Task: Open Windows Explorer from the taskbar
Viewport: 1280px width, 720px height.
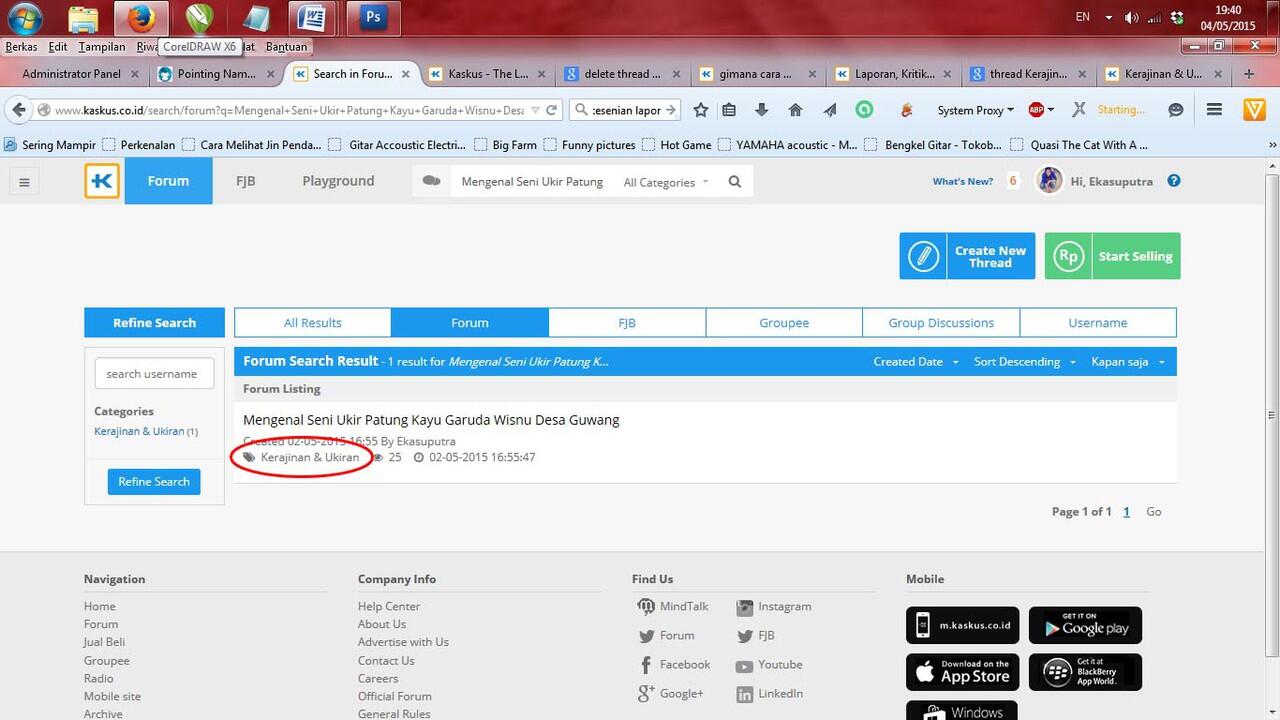Action: tap(85, 18)
